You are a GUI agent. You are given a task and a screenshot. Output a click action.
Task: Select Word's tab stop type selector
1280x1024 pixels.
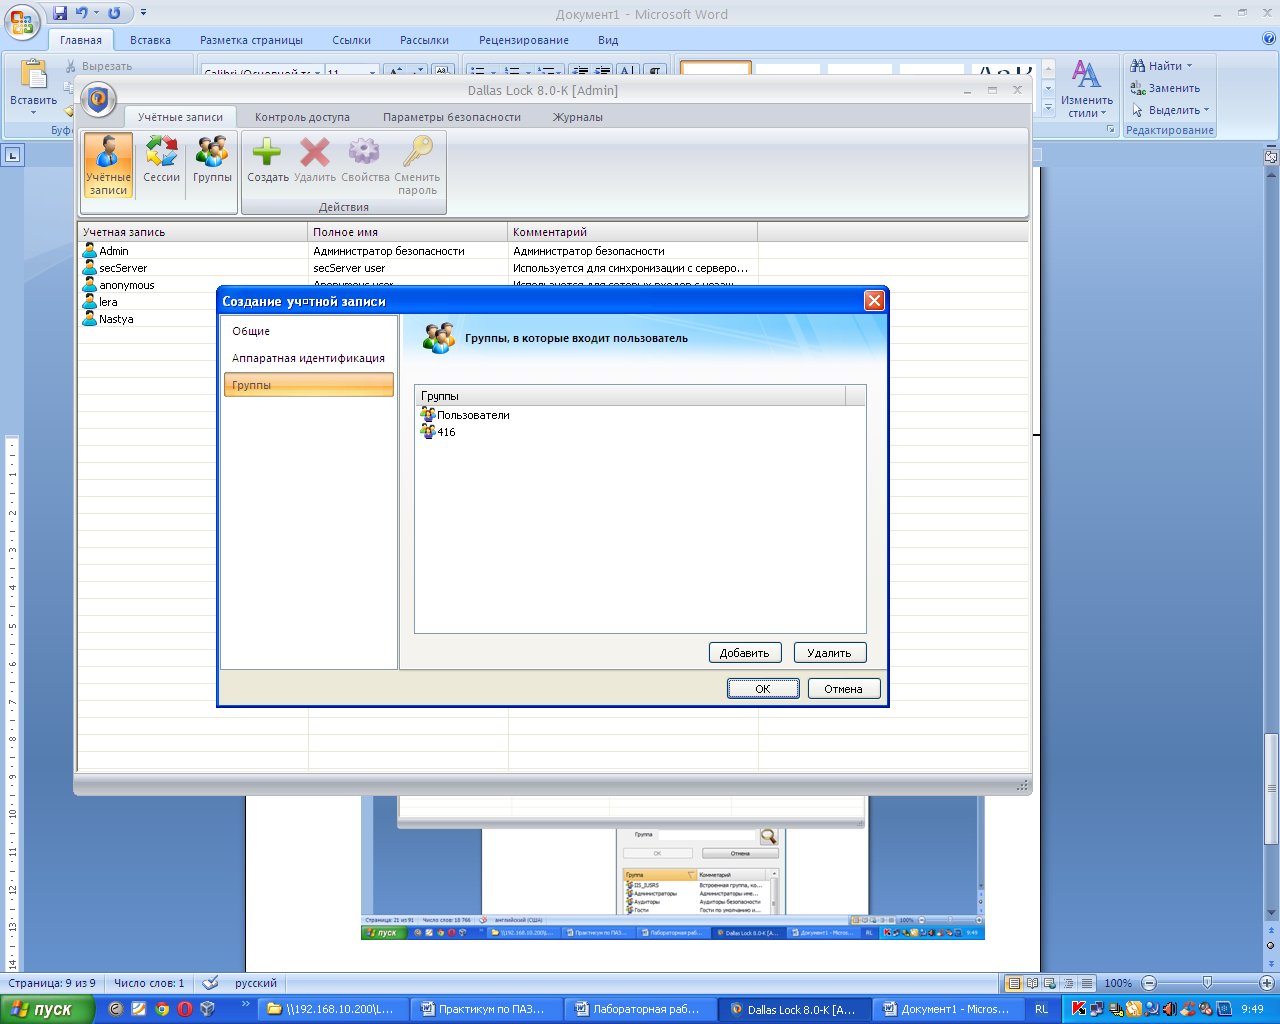[x=12, y=155]
